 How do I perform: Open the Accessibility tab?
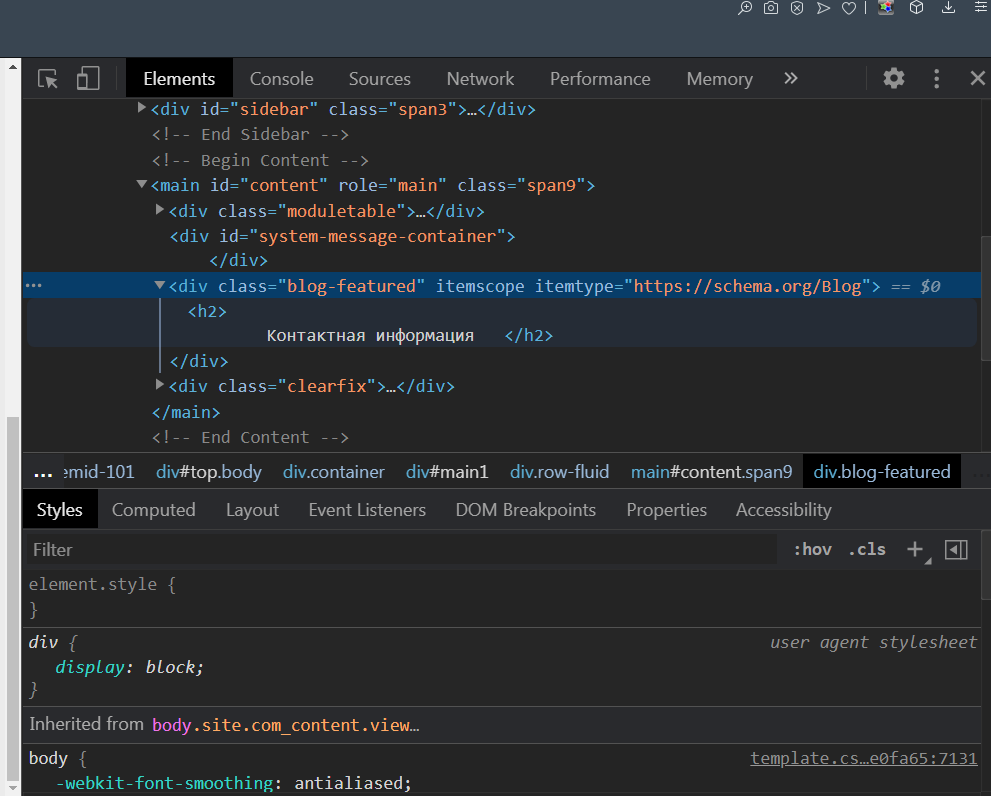coord(784,510)
